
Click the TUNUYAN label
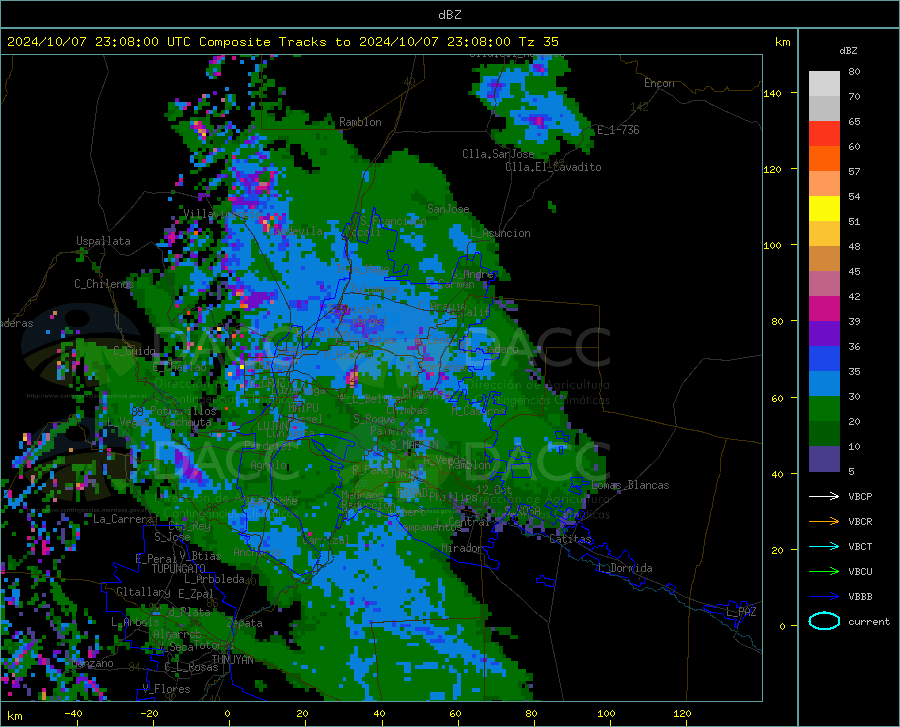click(x=232, y=660)
